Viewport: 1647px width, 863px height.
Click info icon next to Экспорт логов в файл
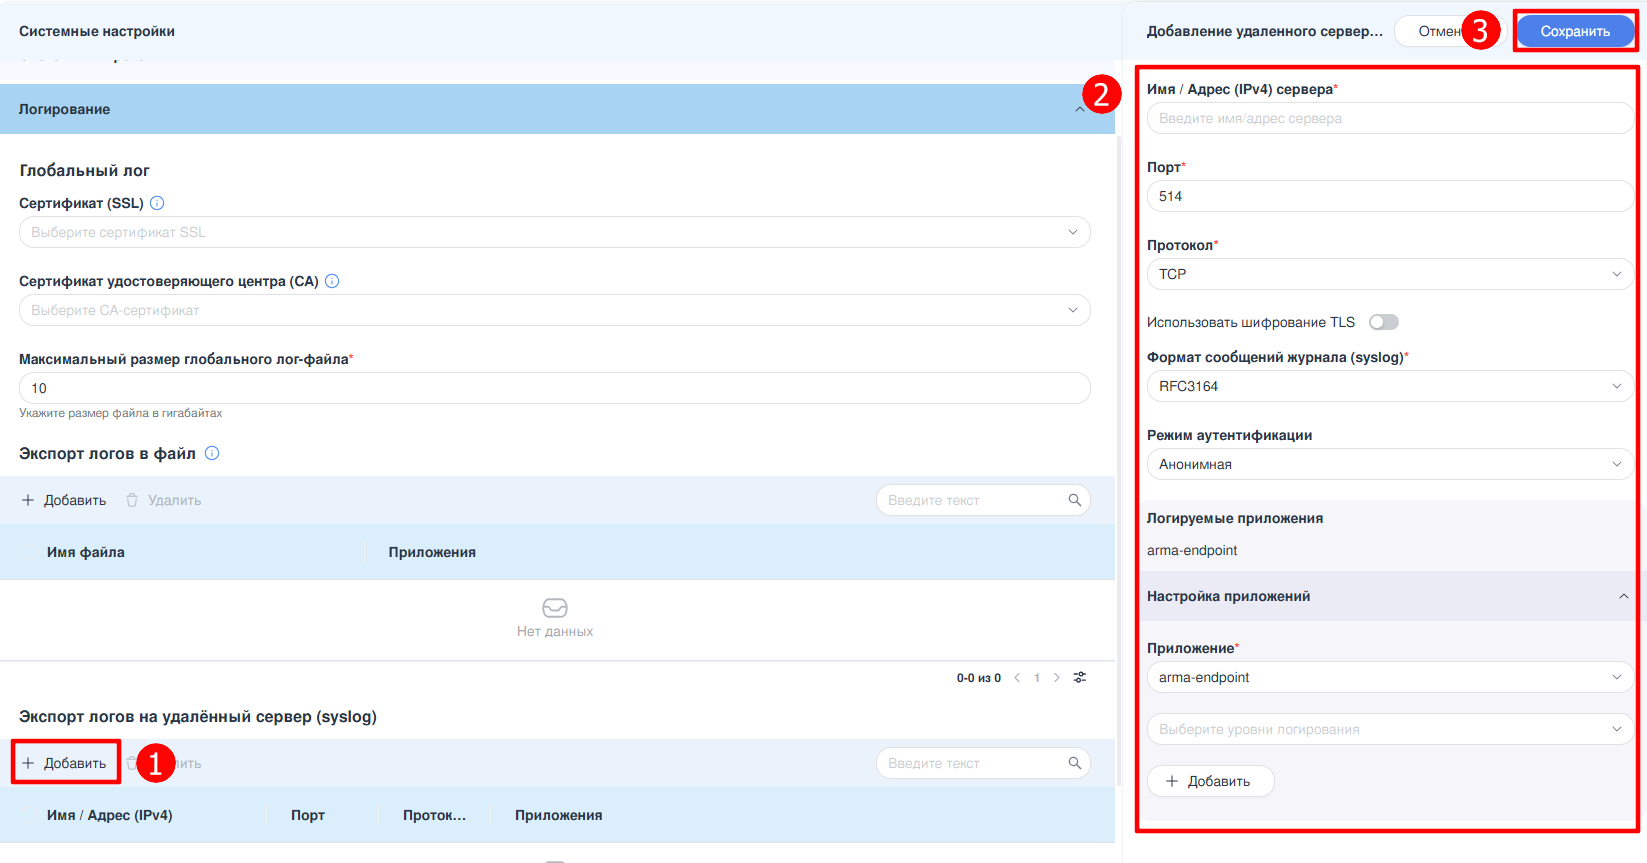pos(212,453)
